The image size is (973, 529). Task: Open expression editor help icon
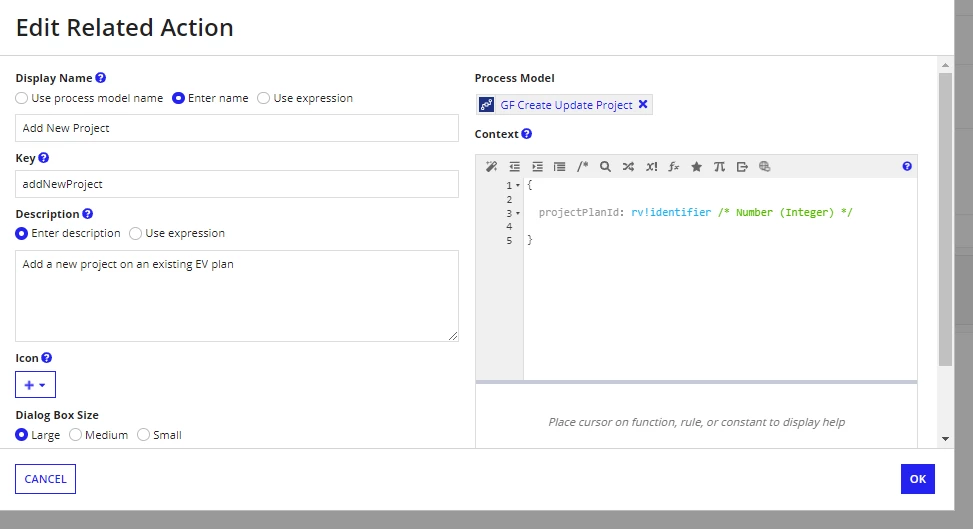(907, 166)
